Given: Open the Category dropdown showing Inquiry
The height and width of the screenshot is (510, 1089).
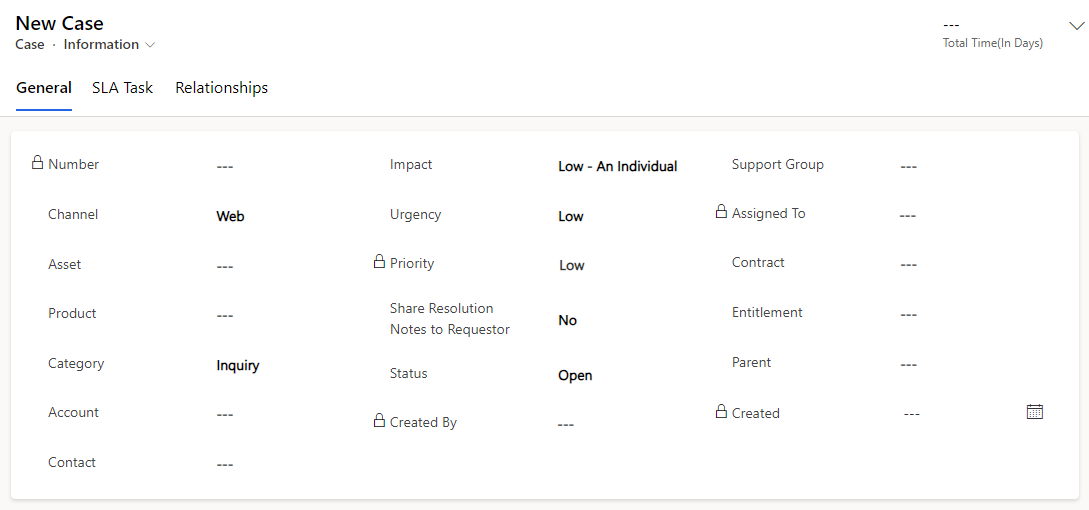Looking at the screenshot, I should coord(288,365).
